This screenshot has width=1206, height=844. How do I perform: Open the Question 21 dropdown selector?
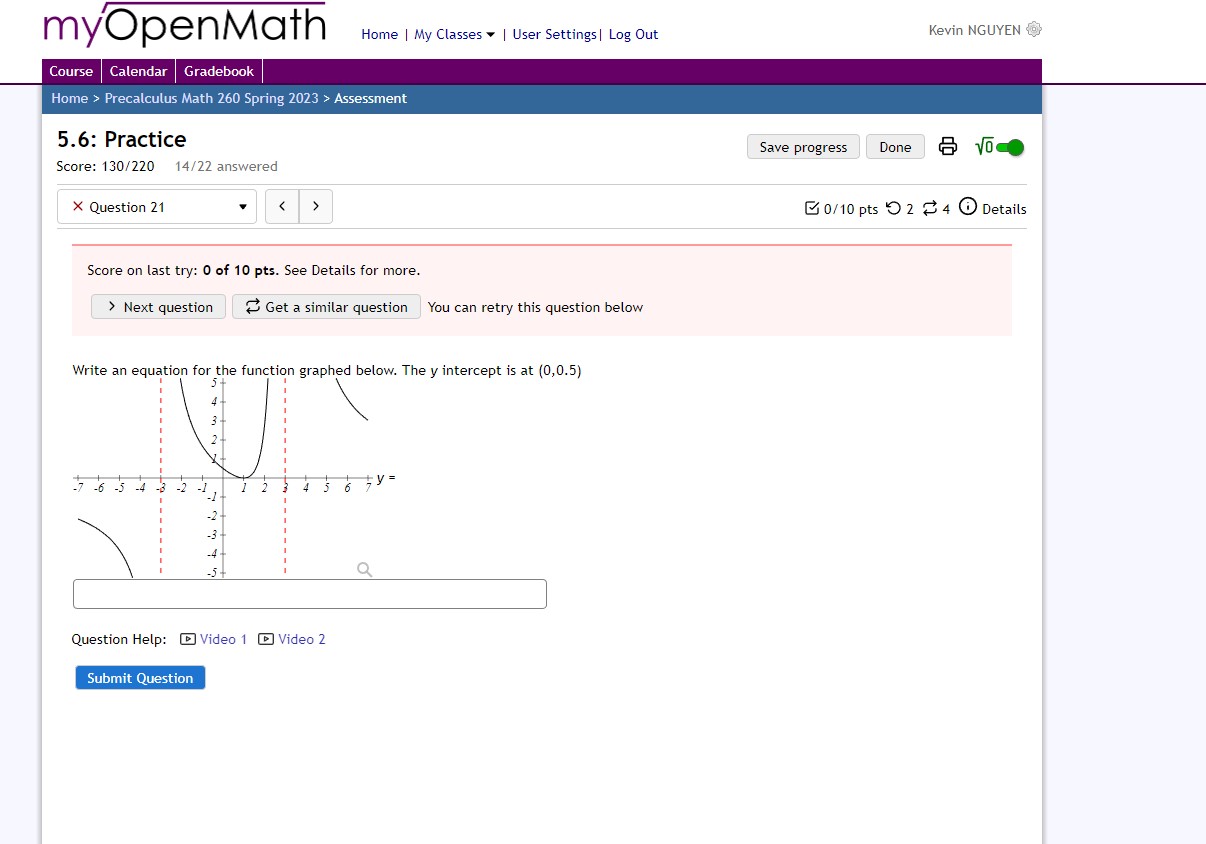[157, 207]
